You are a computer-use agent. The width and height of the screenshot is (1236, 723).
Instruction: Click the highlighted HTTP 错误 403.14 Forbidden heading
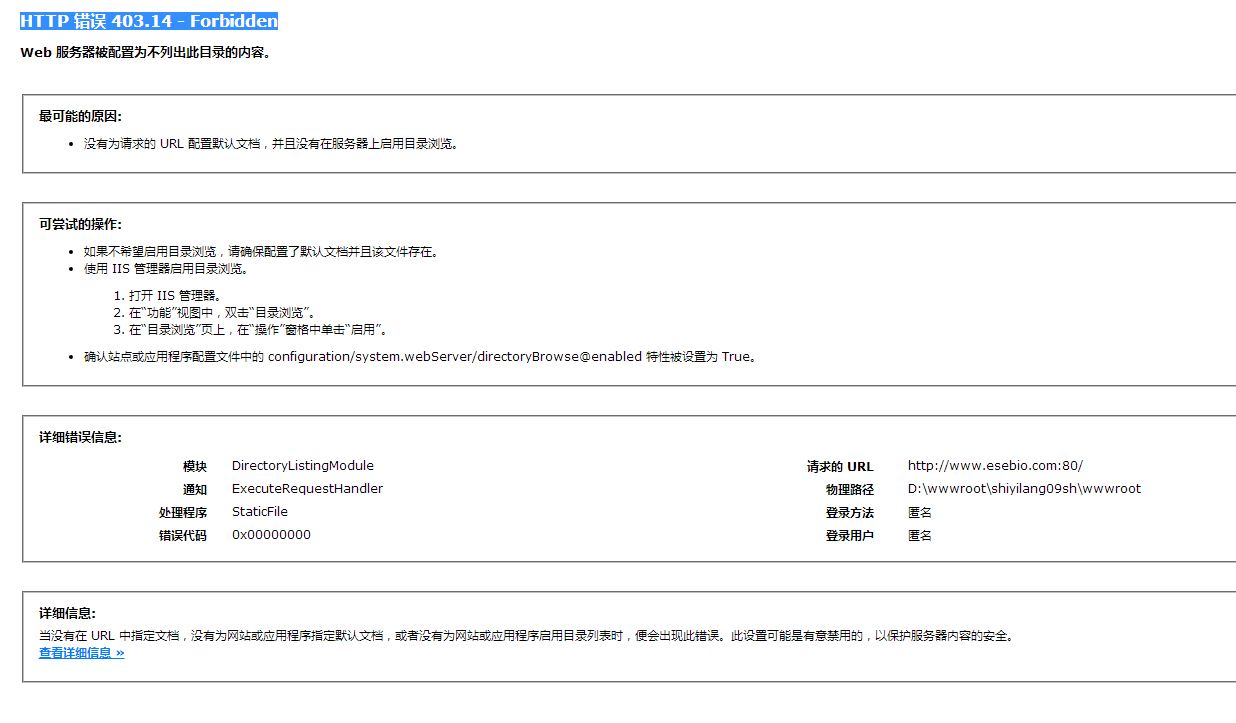point(149,21)
